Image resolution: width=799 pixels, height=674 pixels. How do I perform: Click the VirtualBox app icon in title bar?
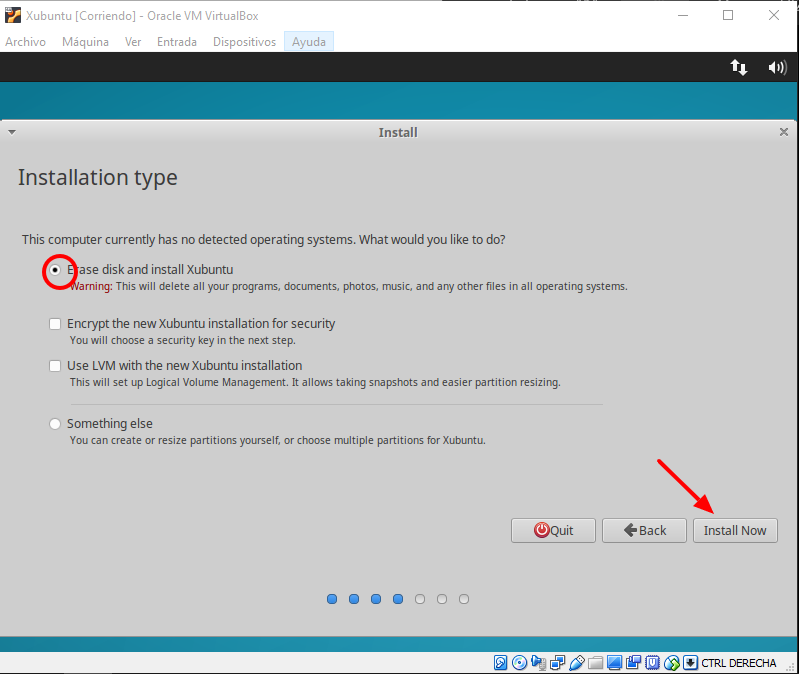[x=13, y=15]
